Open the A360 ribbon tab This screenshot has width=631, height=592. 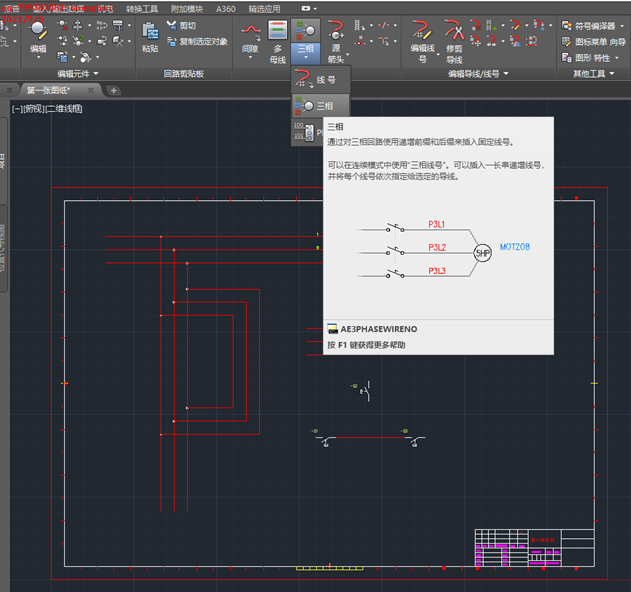pos(226,8)
